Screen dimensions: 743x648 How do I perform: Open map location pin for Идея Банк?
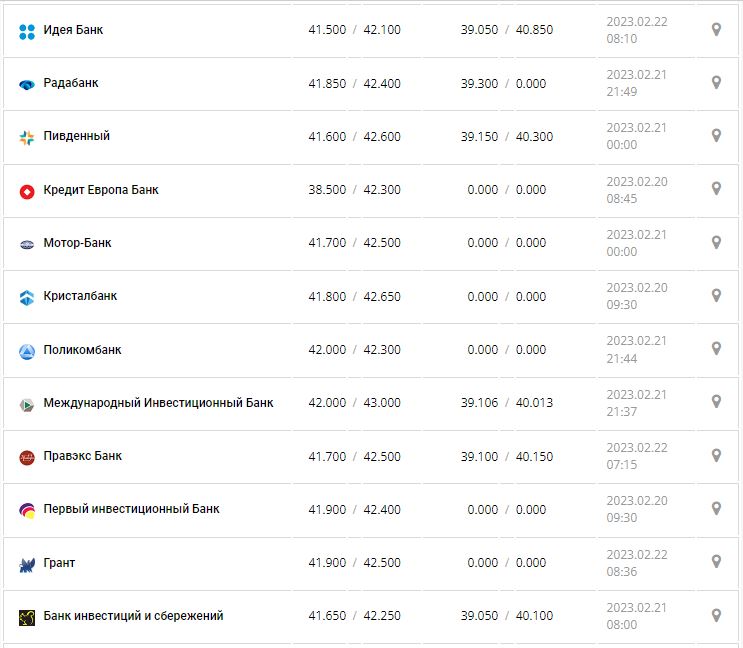(716, 30)
